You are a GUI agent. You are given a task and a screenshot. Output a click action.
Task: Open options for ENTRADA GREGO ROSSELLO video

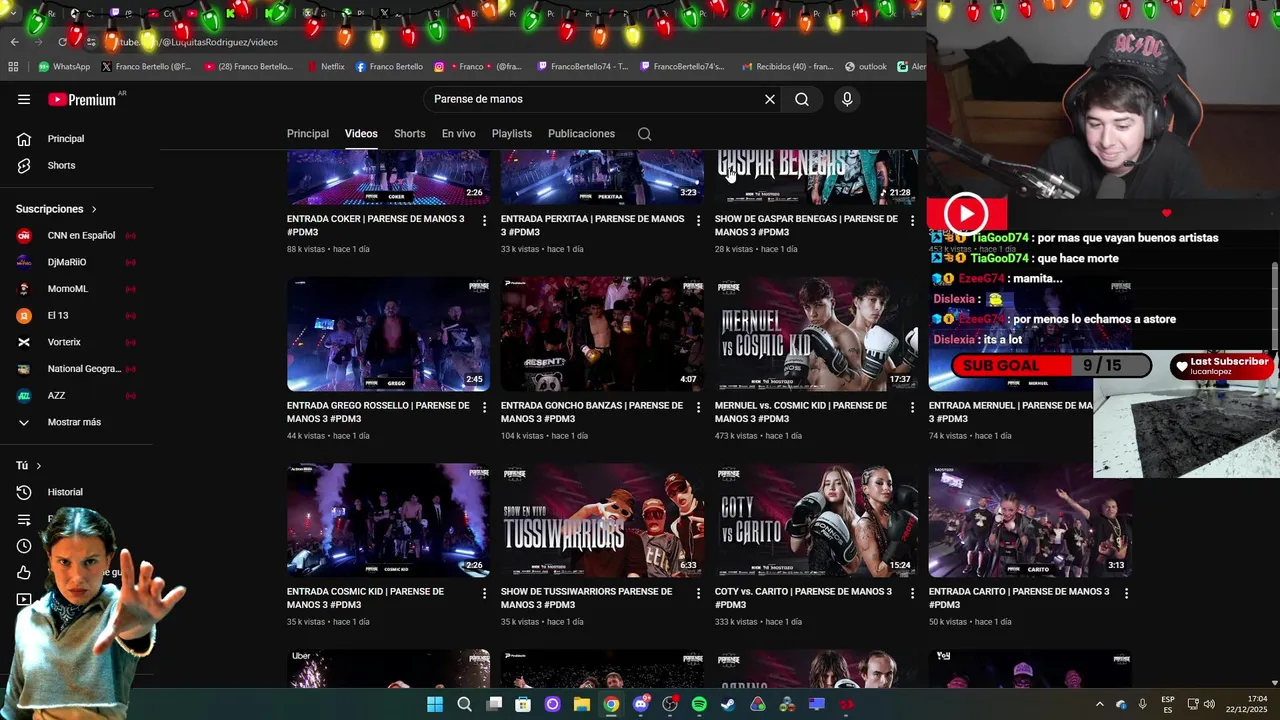(x=484, y=407)
